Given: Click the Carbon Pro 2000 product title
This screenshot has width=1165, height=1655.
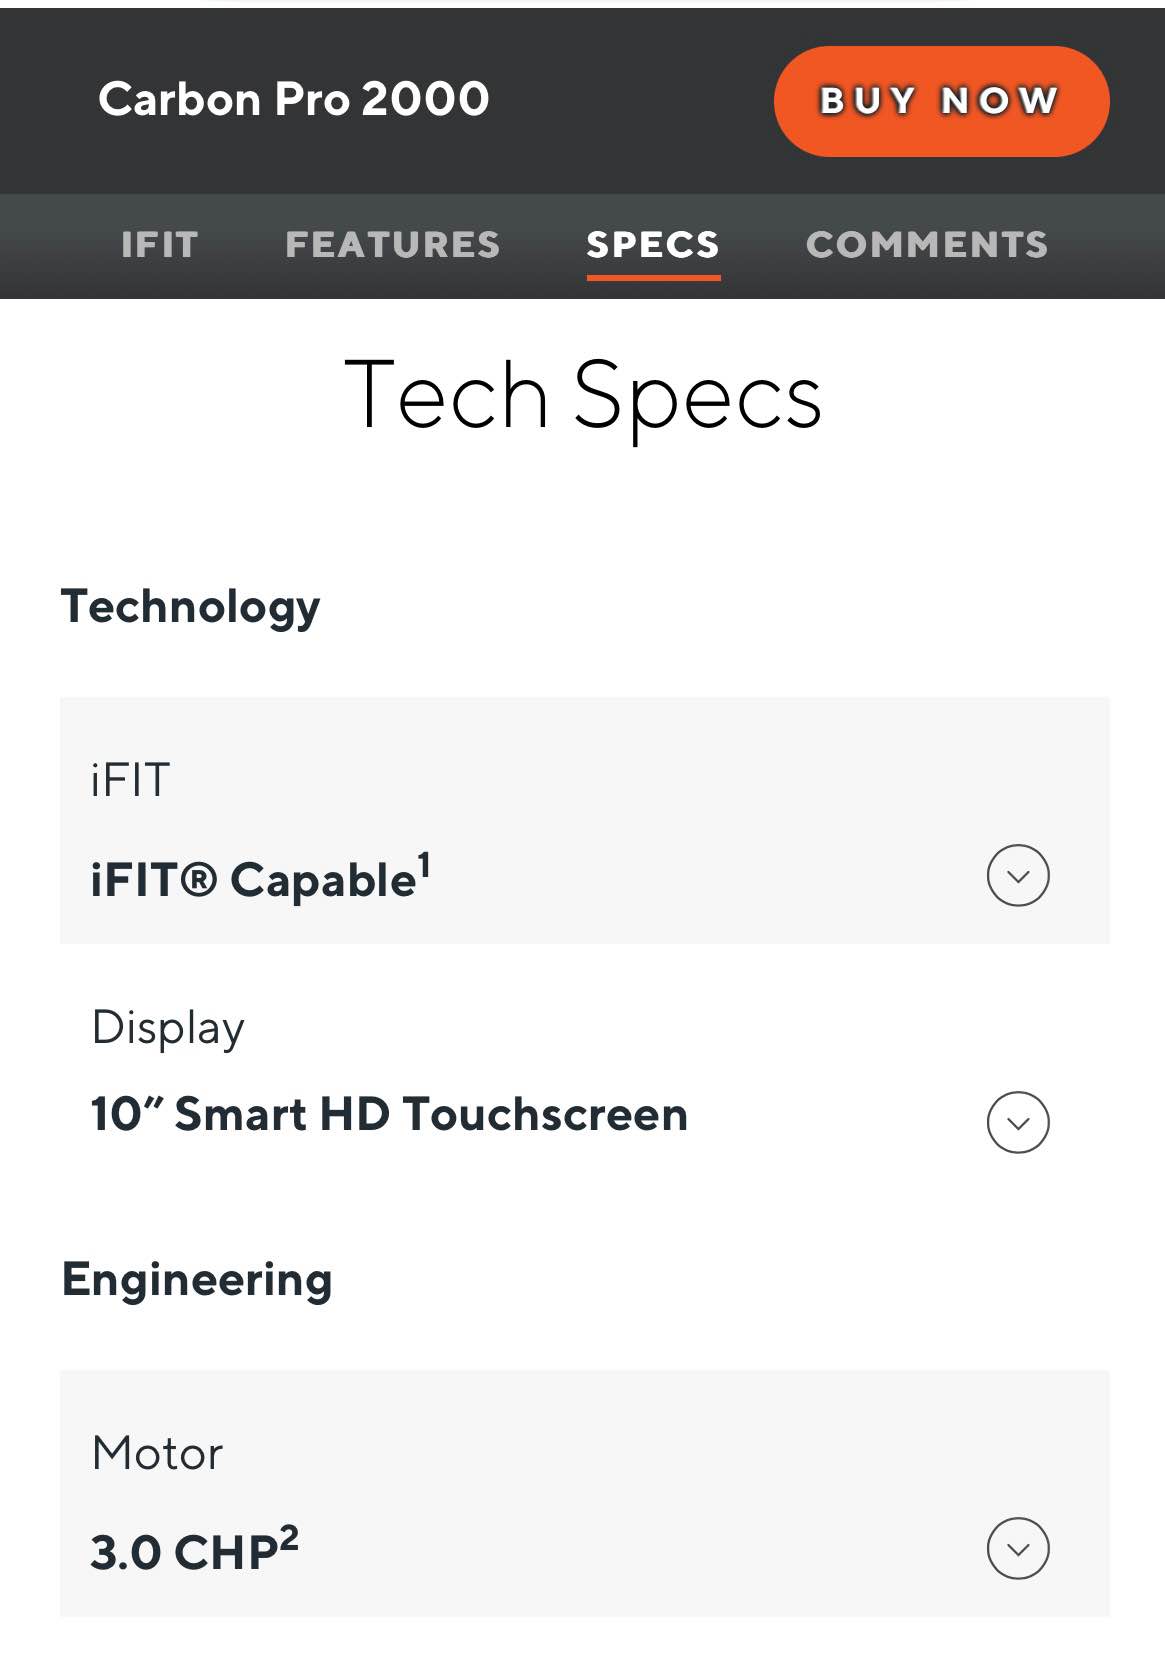Looking at the screenshot, I should tap(294, 99).
